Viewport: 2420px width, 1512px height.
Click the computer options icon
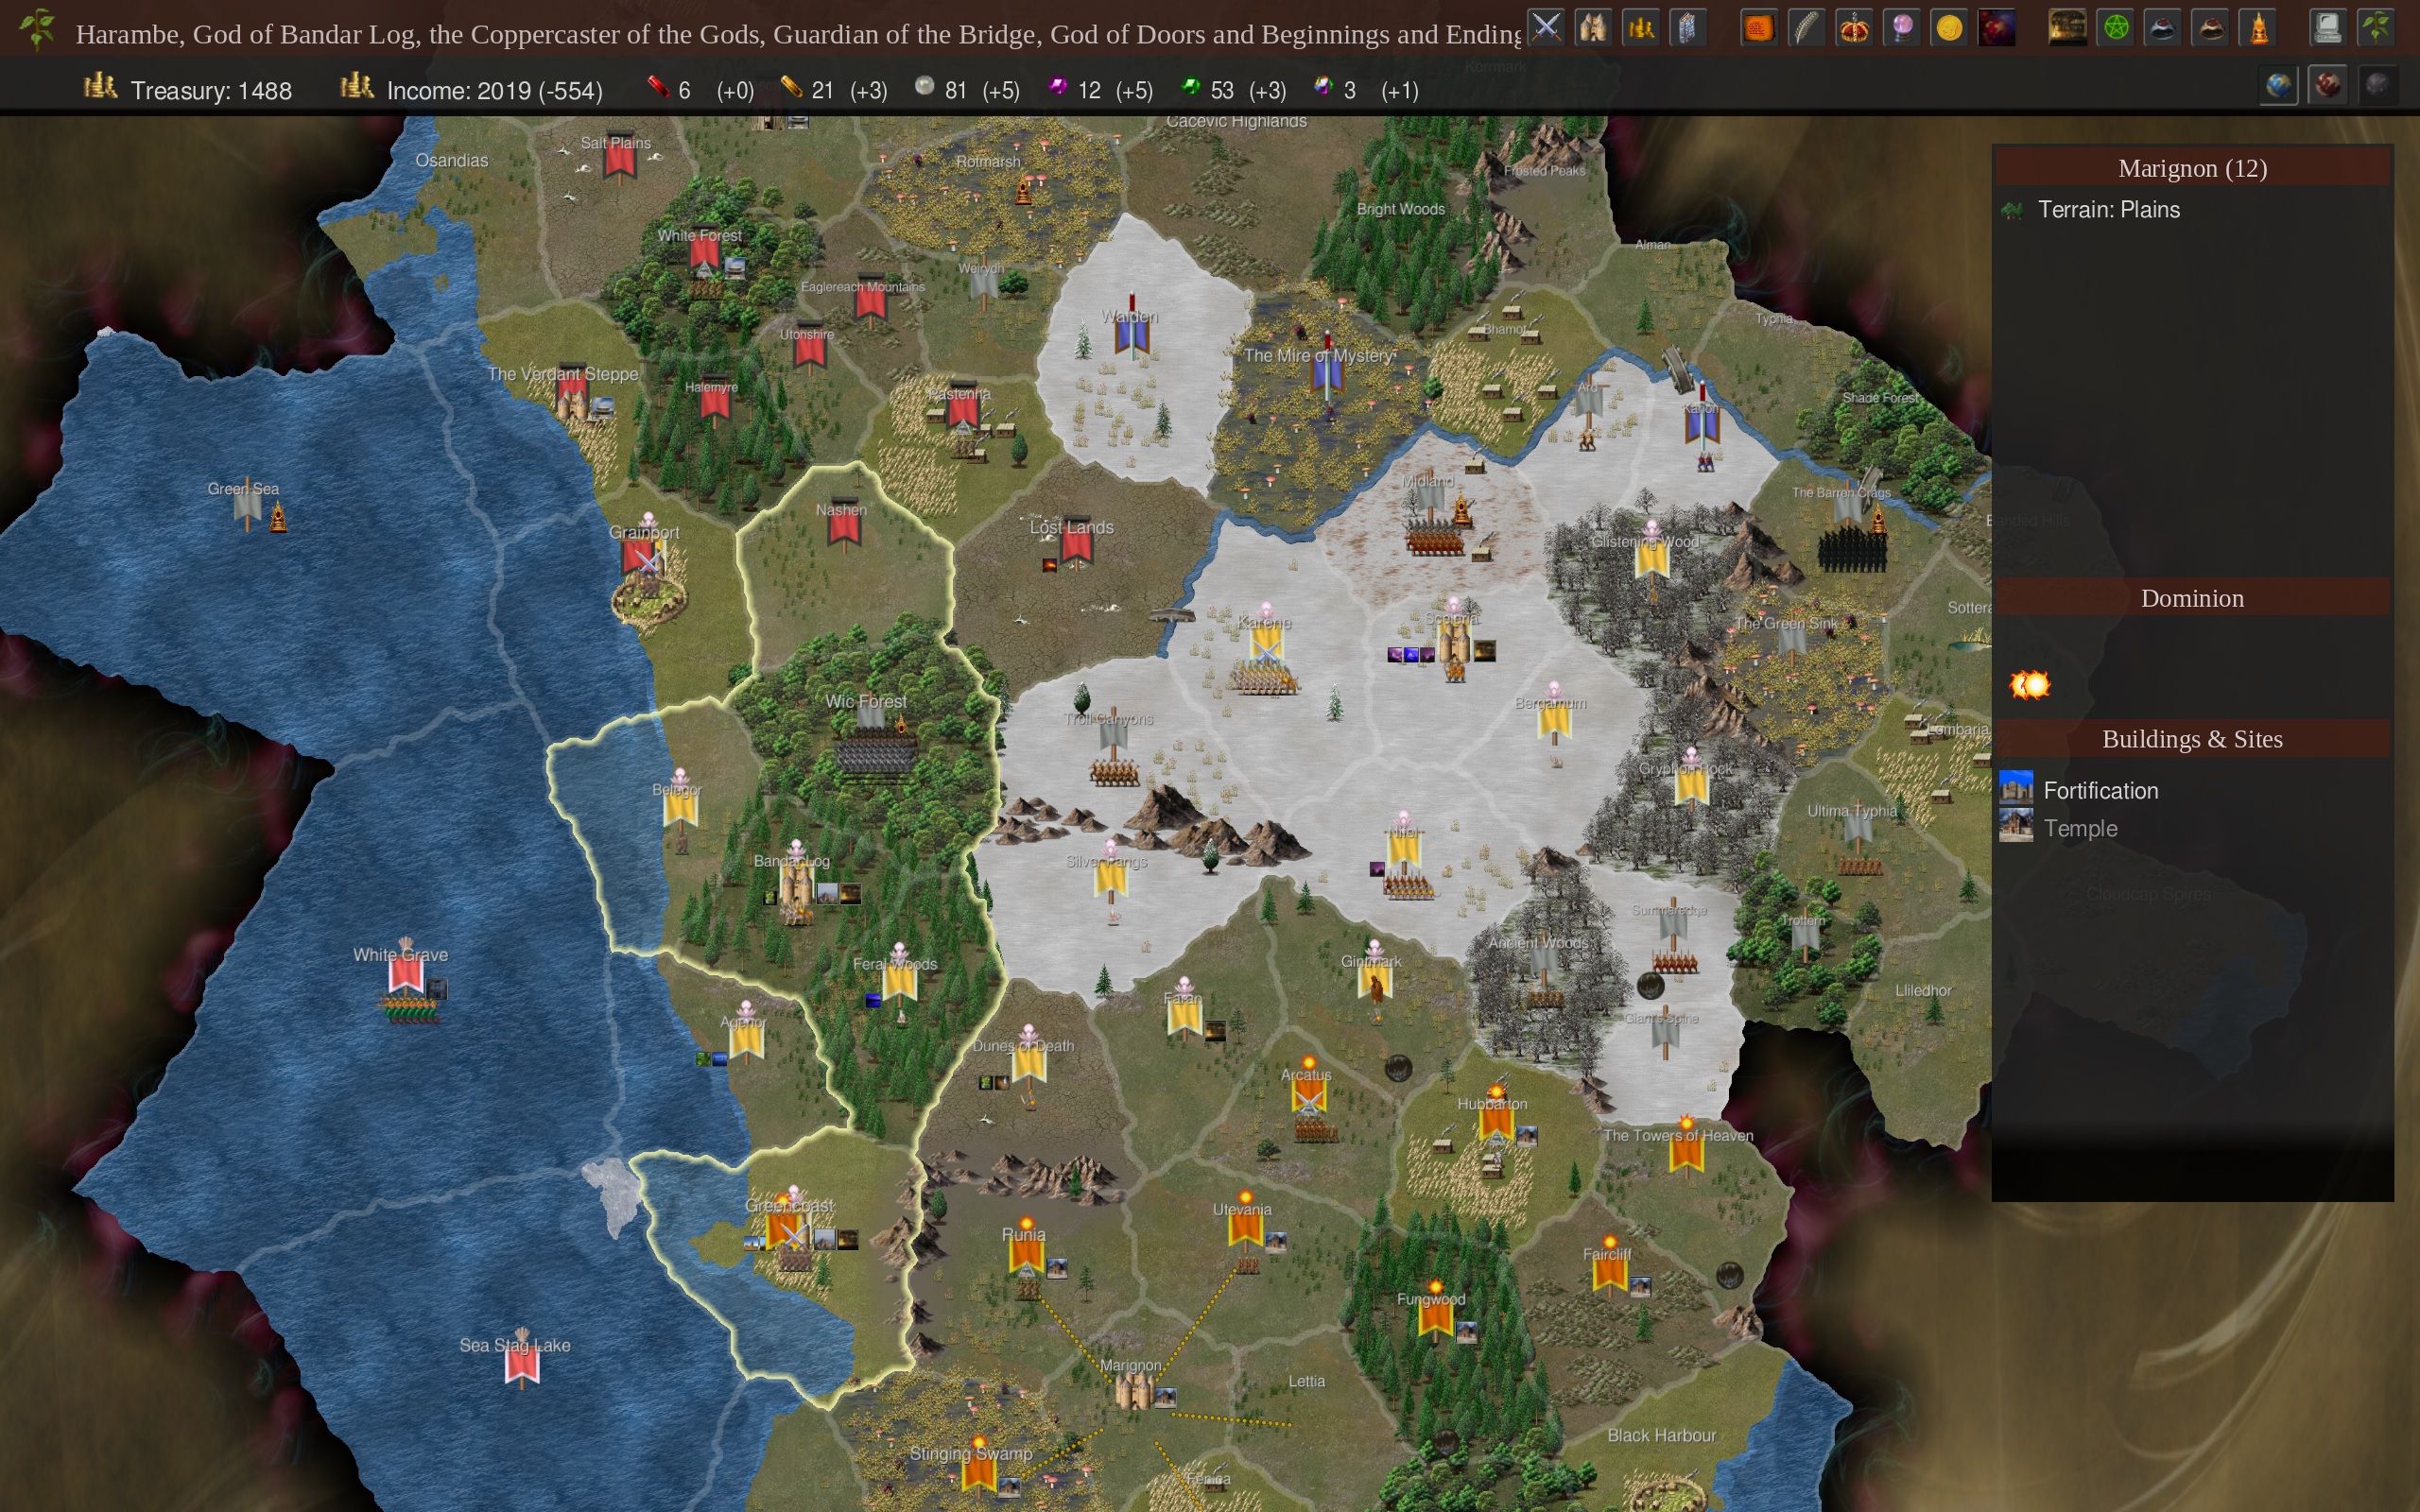click(x=2328, y=28)
